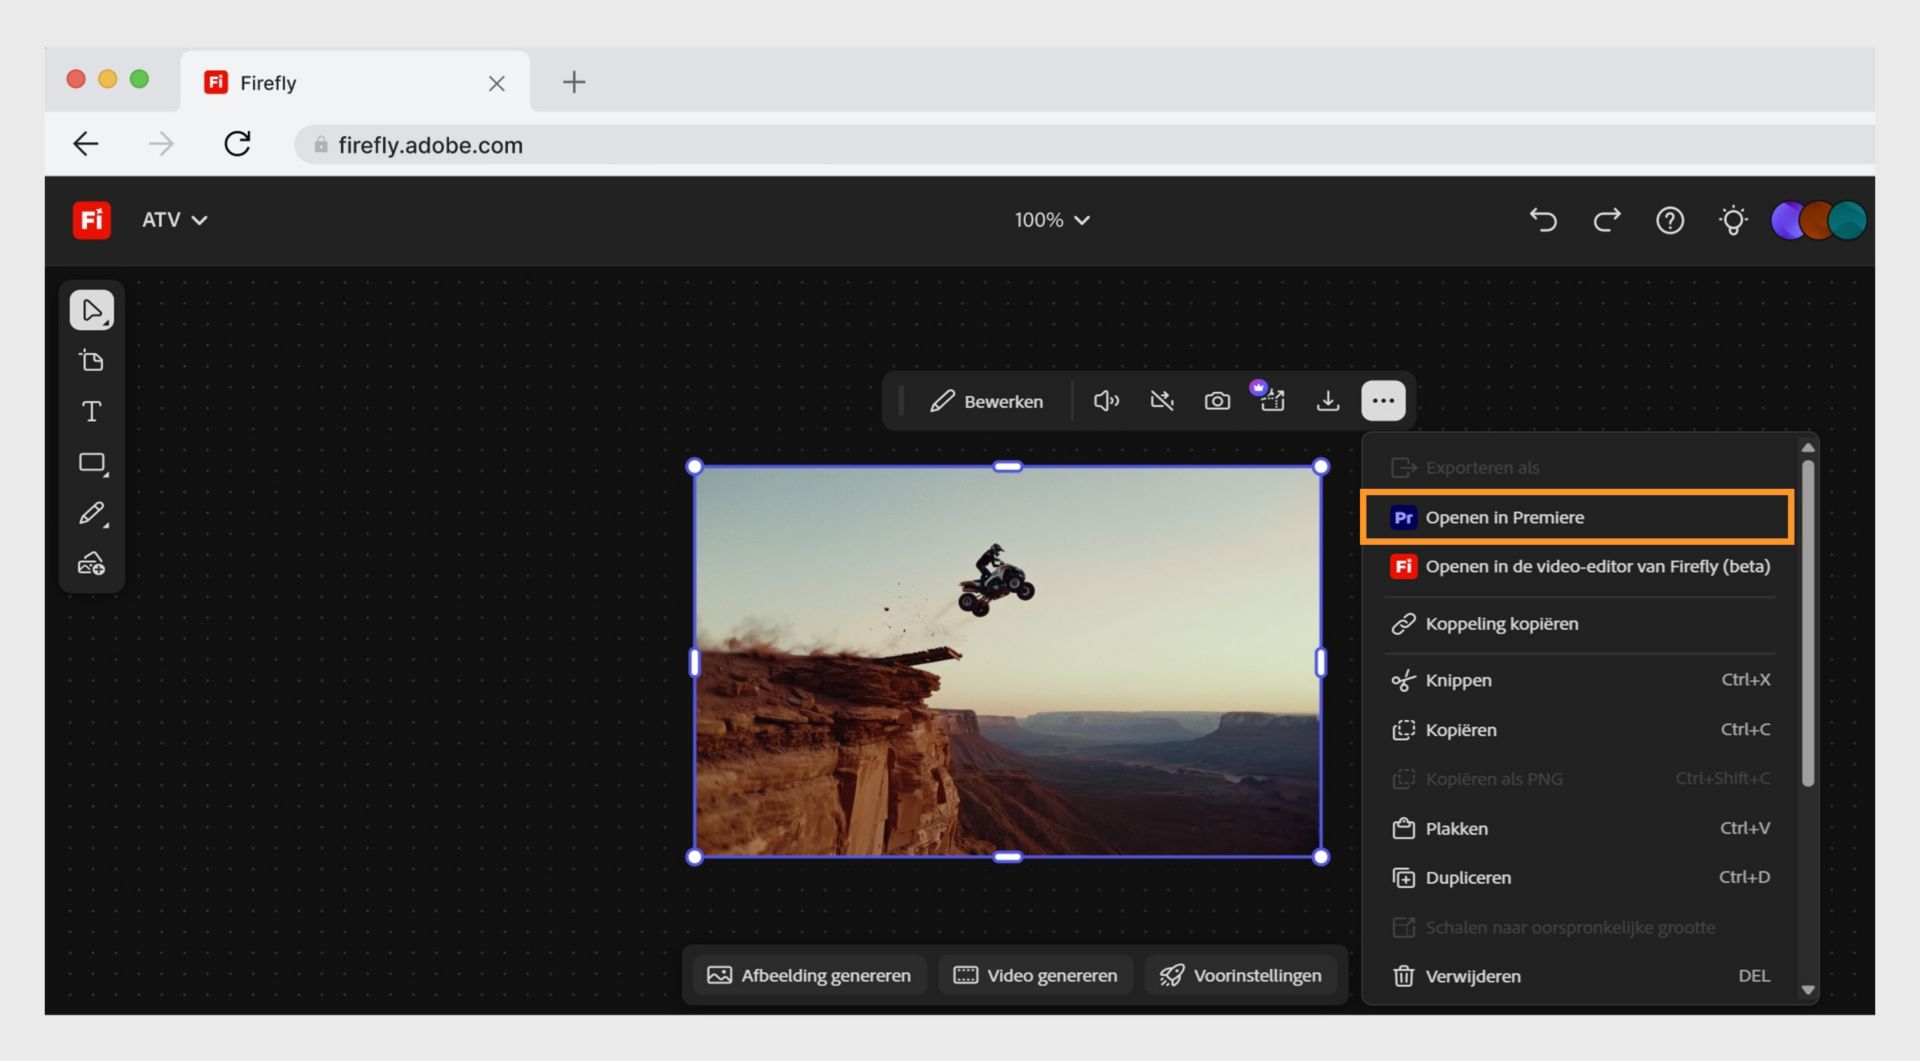This screenshot has height=1061, width=1920.
Task: Select the pointer selection tool
Action: point(91,309)
